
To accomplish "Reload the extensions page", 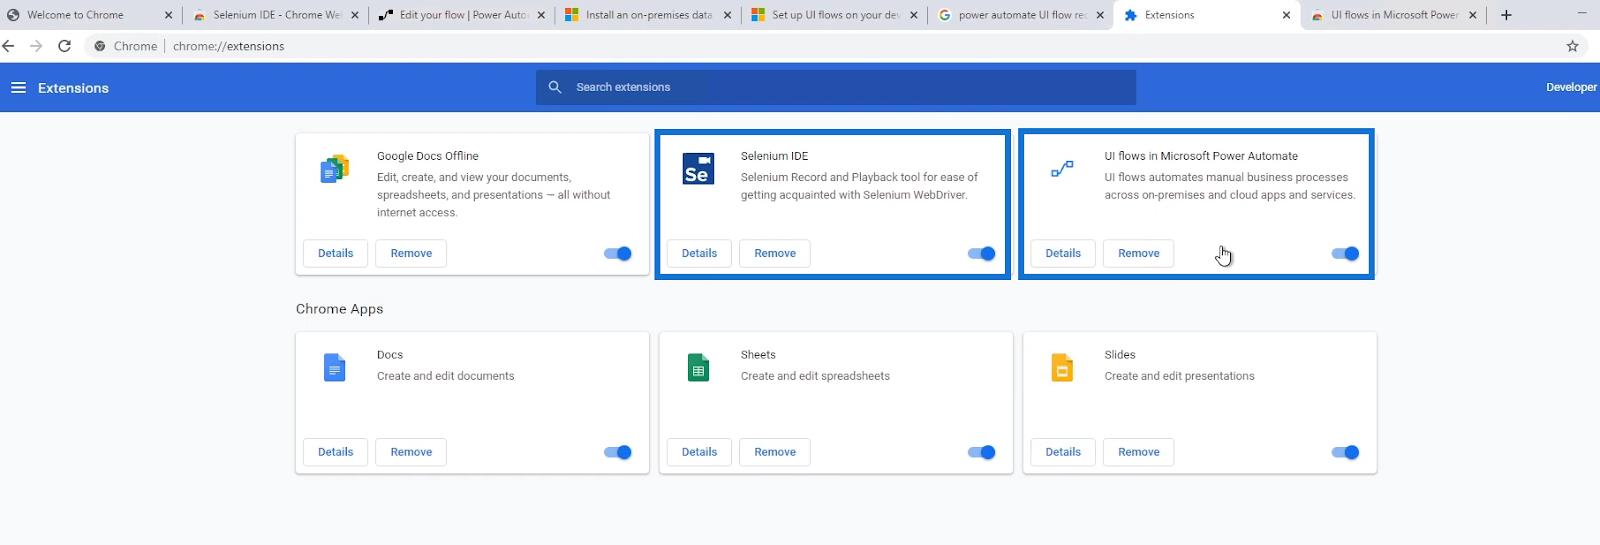I will [64, 46].
